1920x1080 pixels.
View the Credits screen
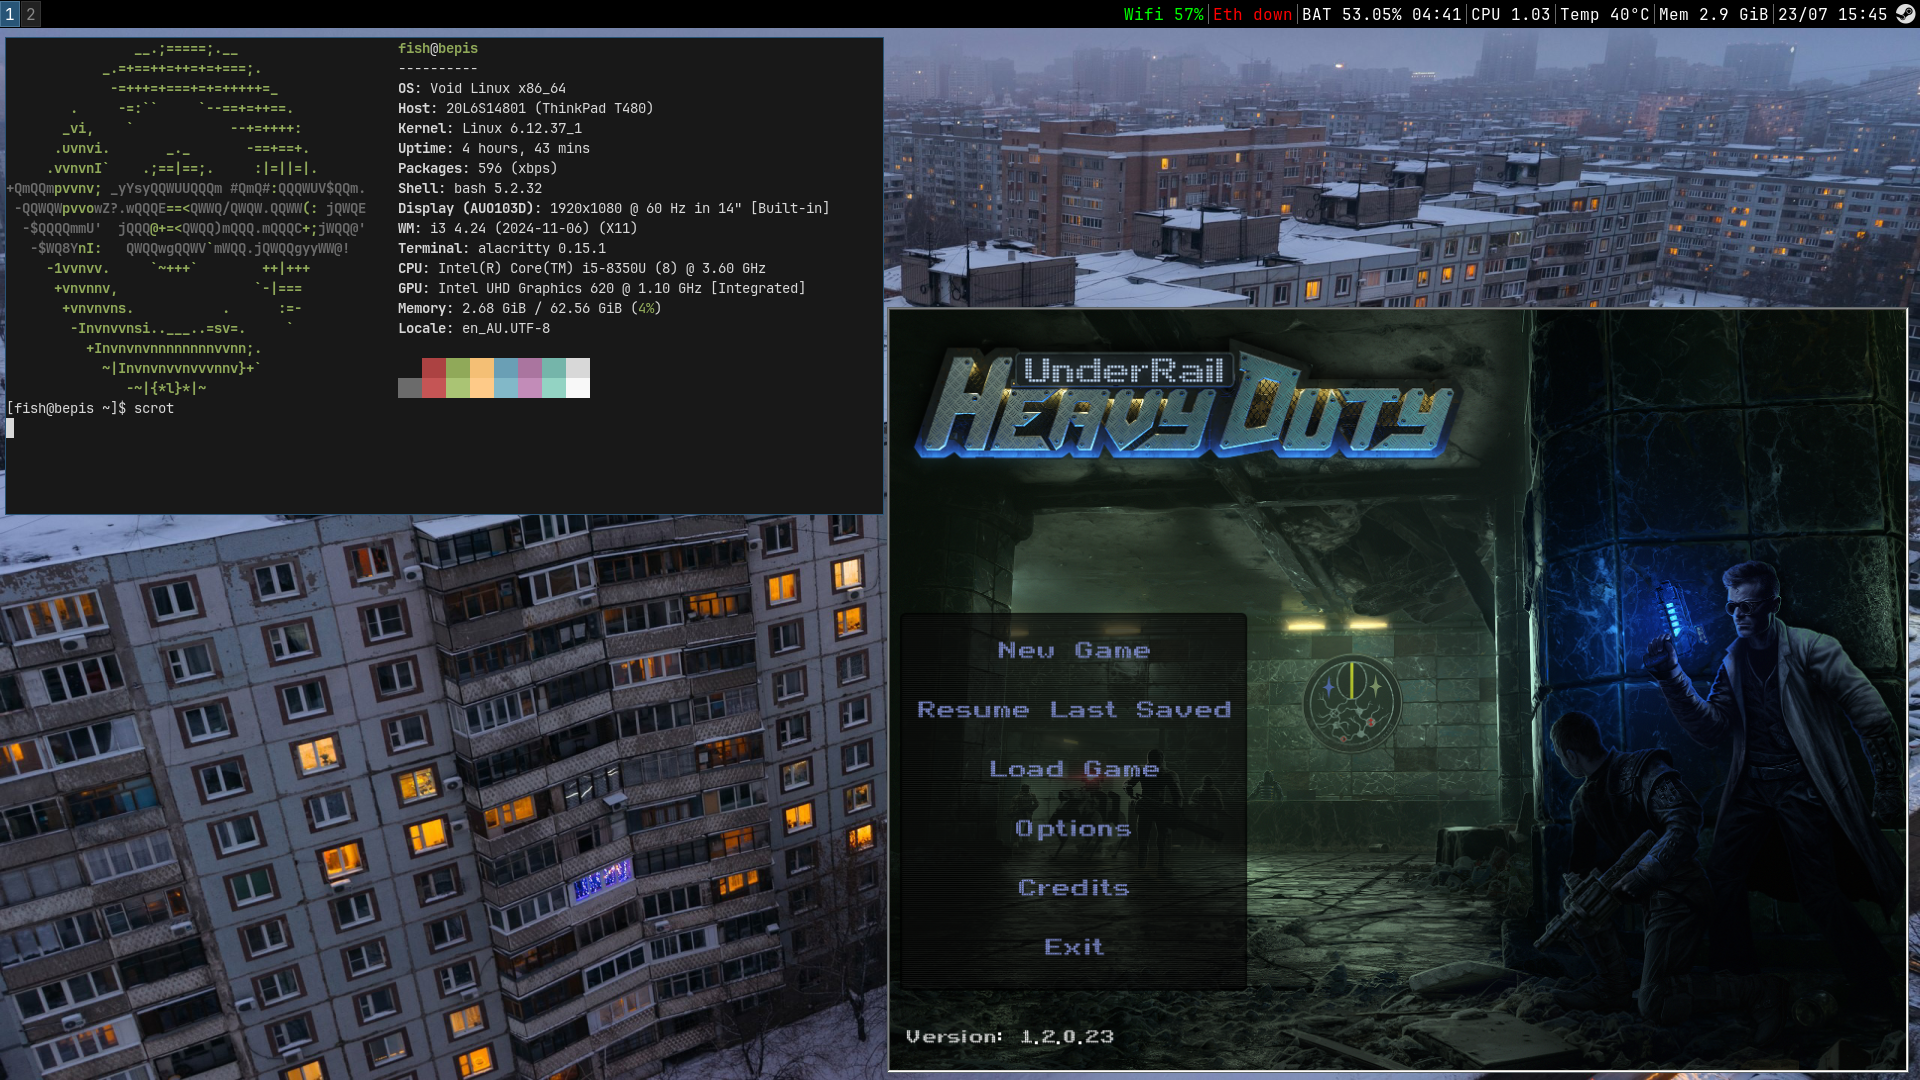(1074, 888)
